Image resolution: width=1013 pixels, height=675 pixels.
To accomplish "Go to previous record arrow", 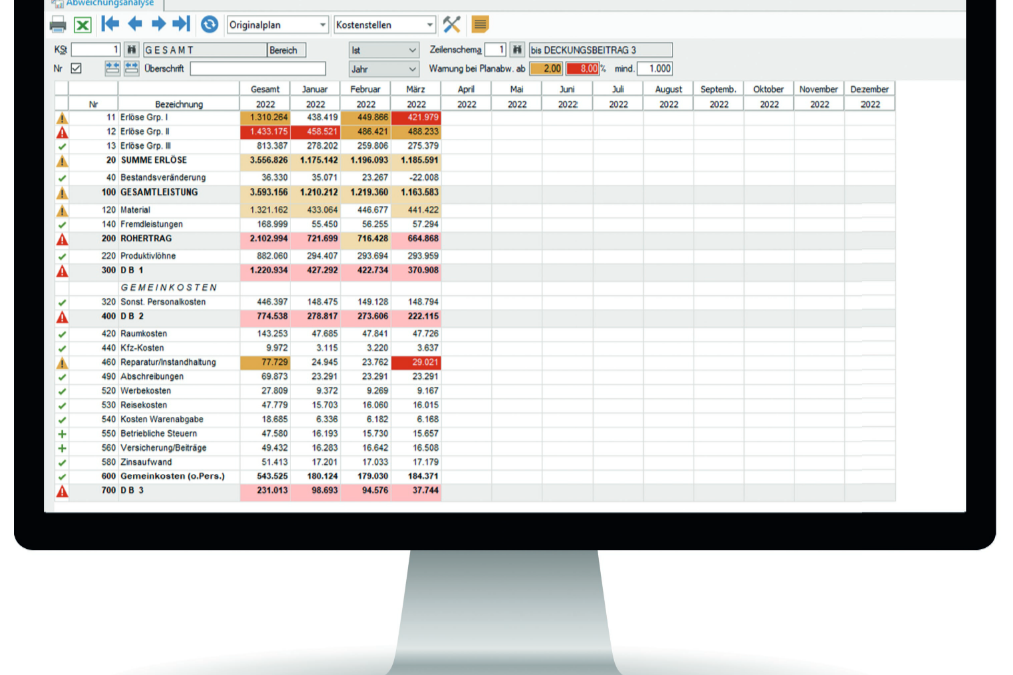I will [134, 24].
